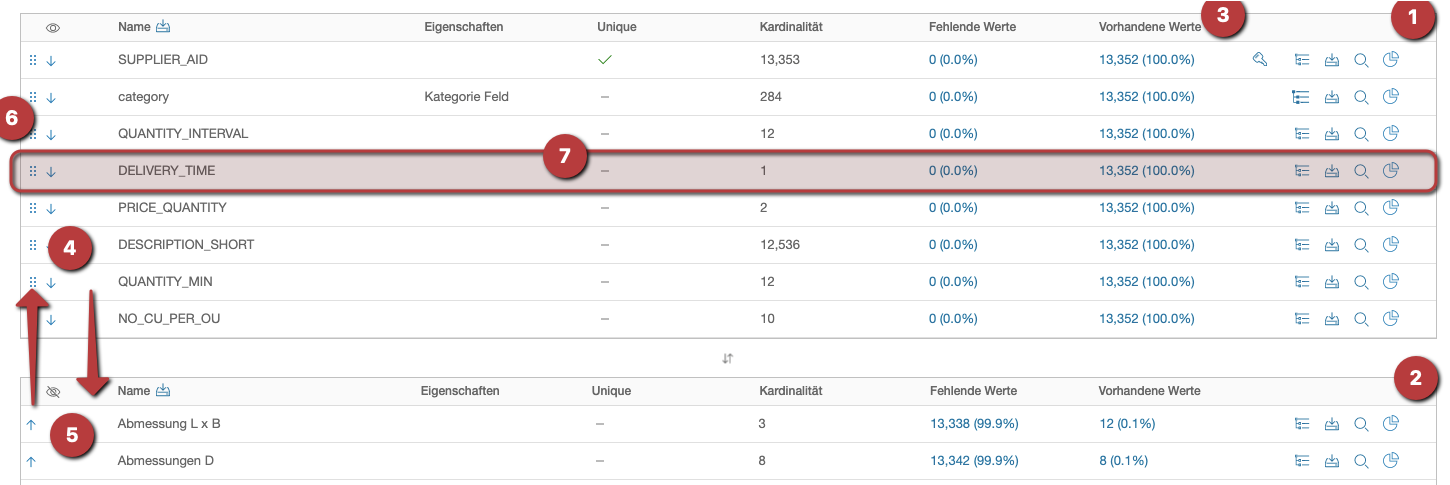Click magnifier icon in category row

(x=1361, y=97)
